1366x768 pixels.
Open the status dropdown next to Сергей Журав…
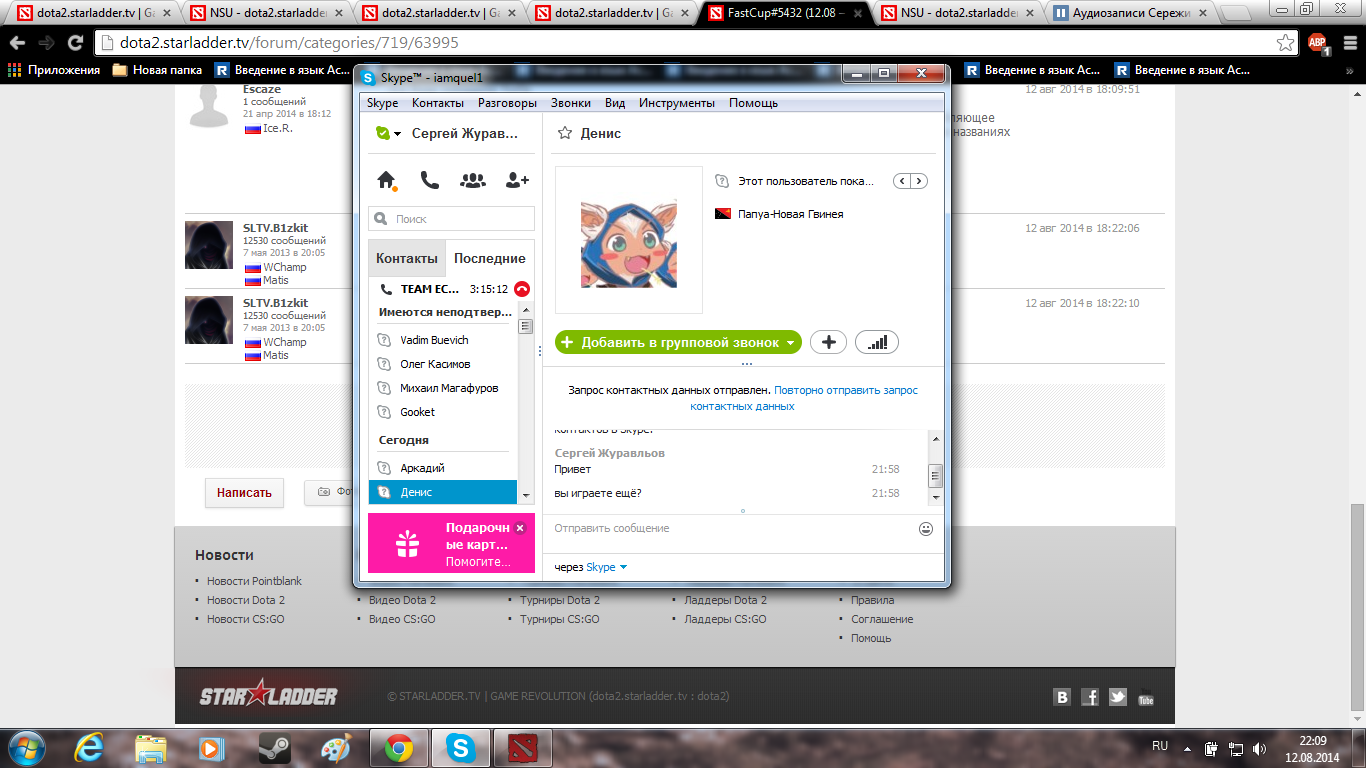(397, 134)
